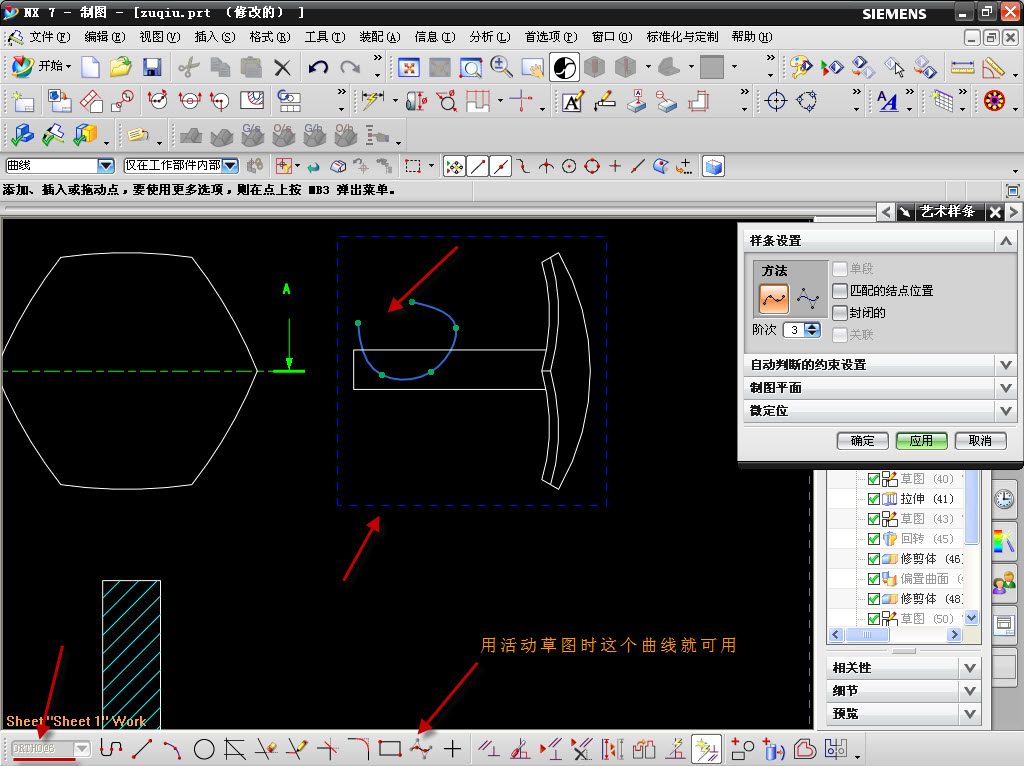The width and height of the screenshot is (1024, 766).
Task: Open the 格式 menu
Action: tap(269, 37)
